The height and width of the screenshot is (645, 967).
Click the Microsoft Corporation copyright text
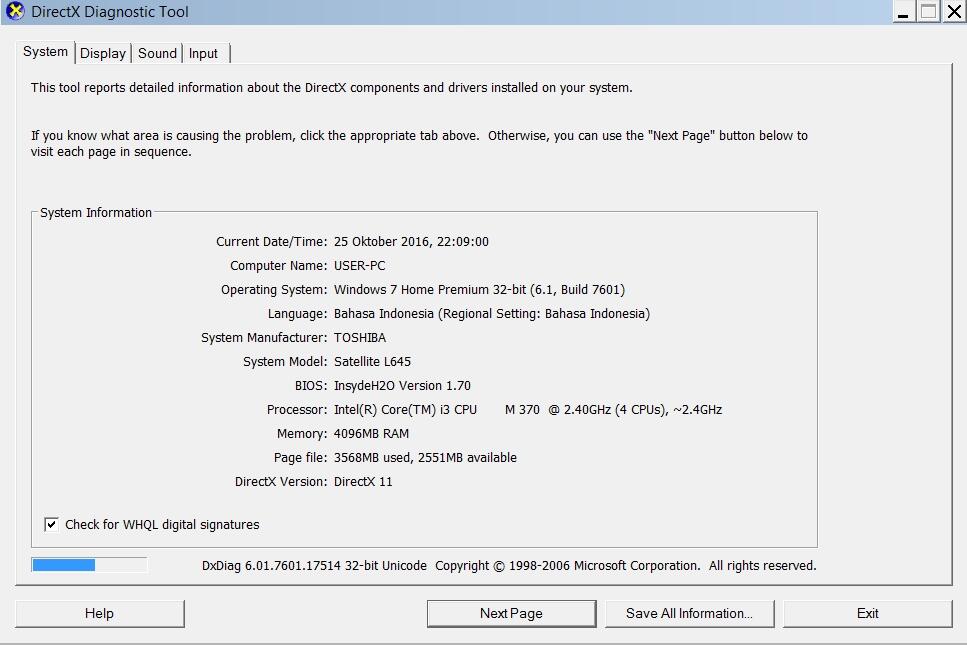pos(625,566)
